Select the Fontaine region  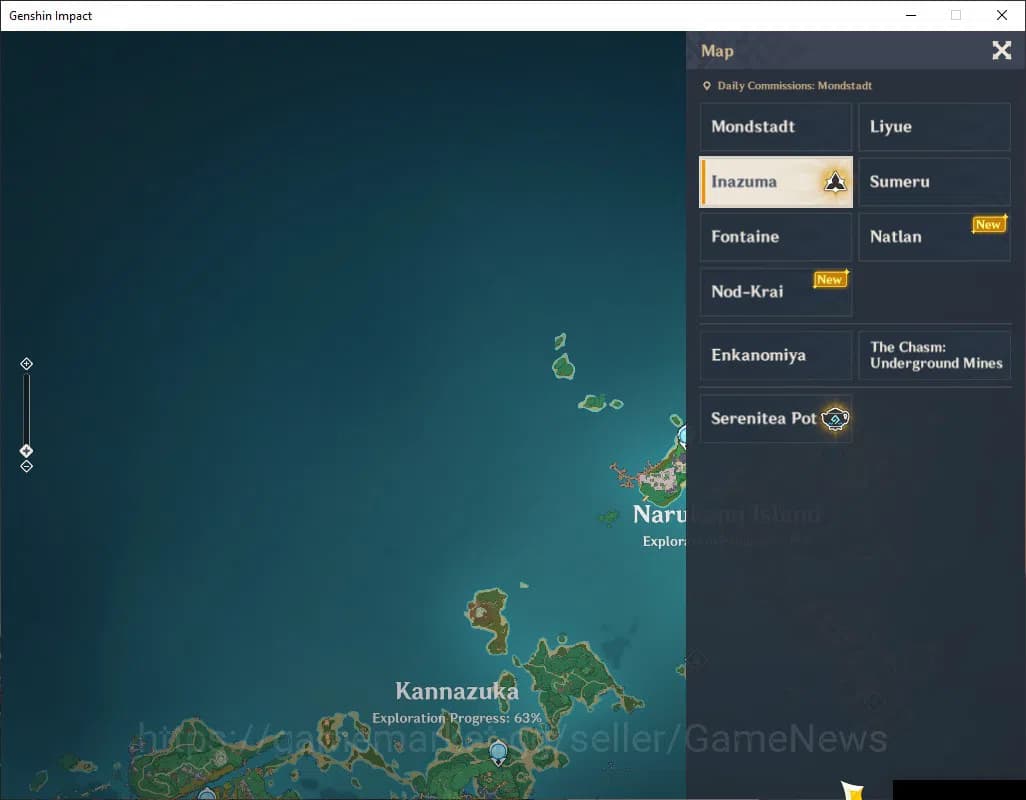click(776, 237)
